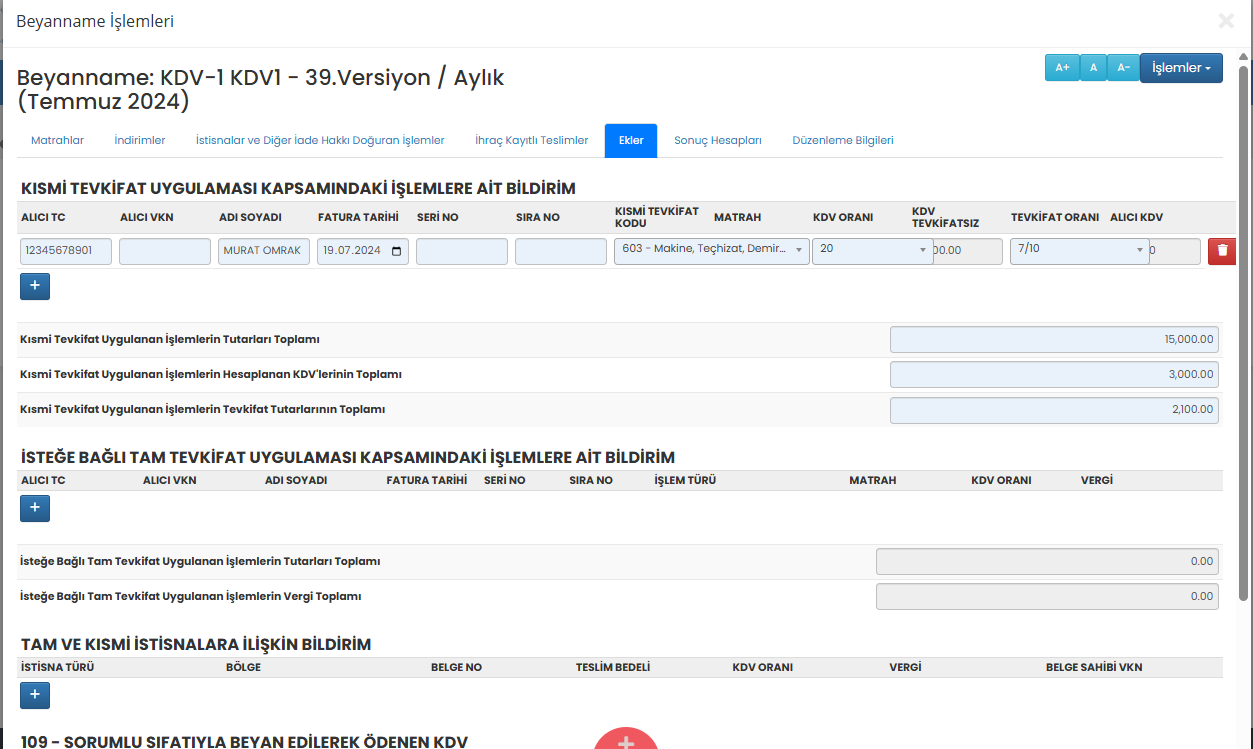Go to the İndirimler tab

[140, 141]
